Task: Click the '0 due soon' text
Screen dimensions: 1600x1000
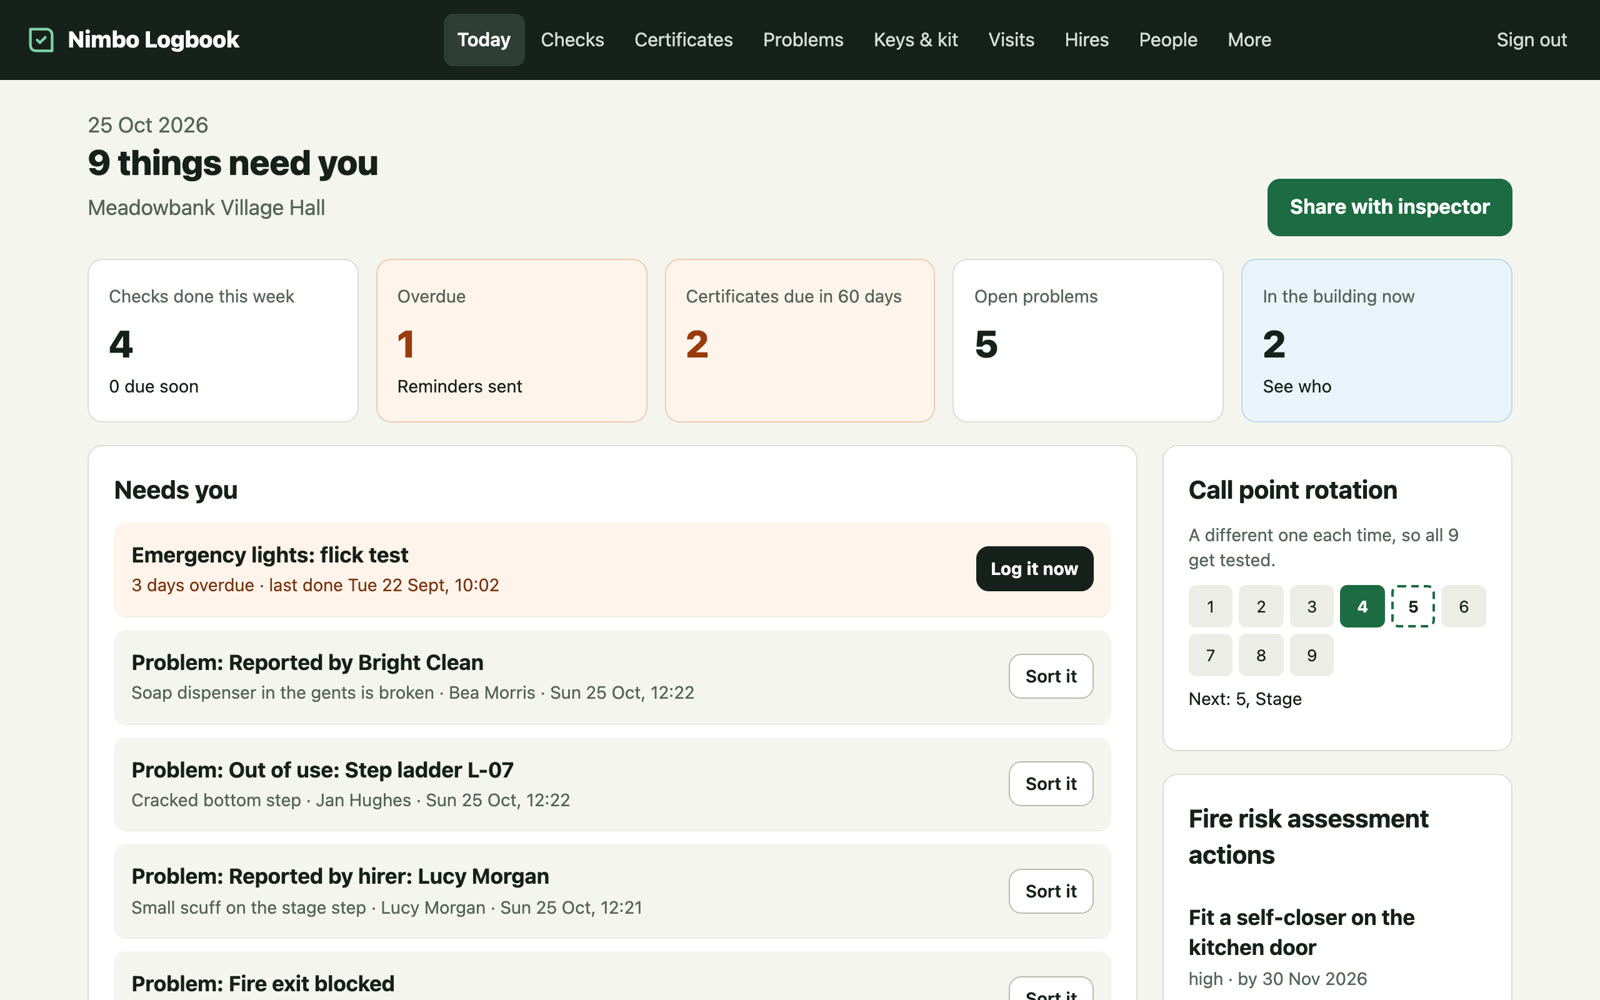Action: (154, 387)
